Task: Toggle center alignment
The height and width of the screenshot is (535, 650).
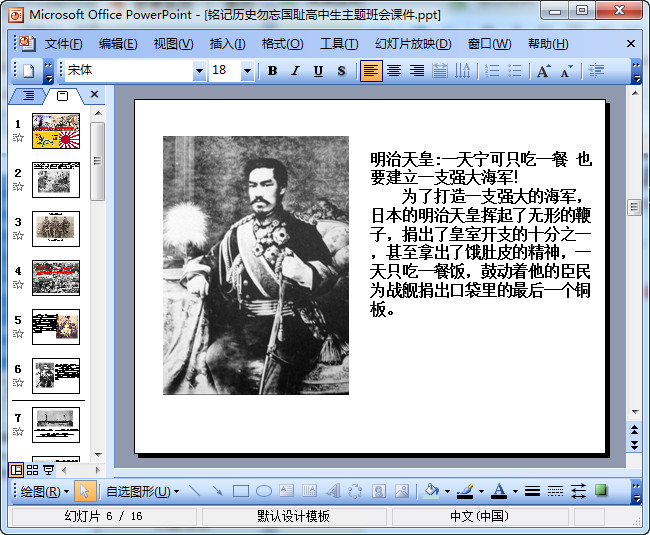Action: pos(394,71)
